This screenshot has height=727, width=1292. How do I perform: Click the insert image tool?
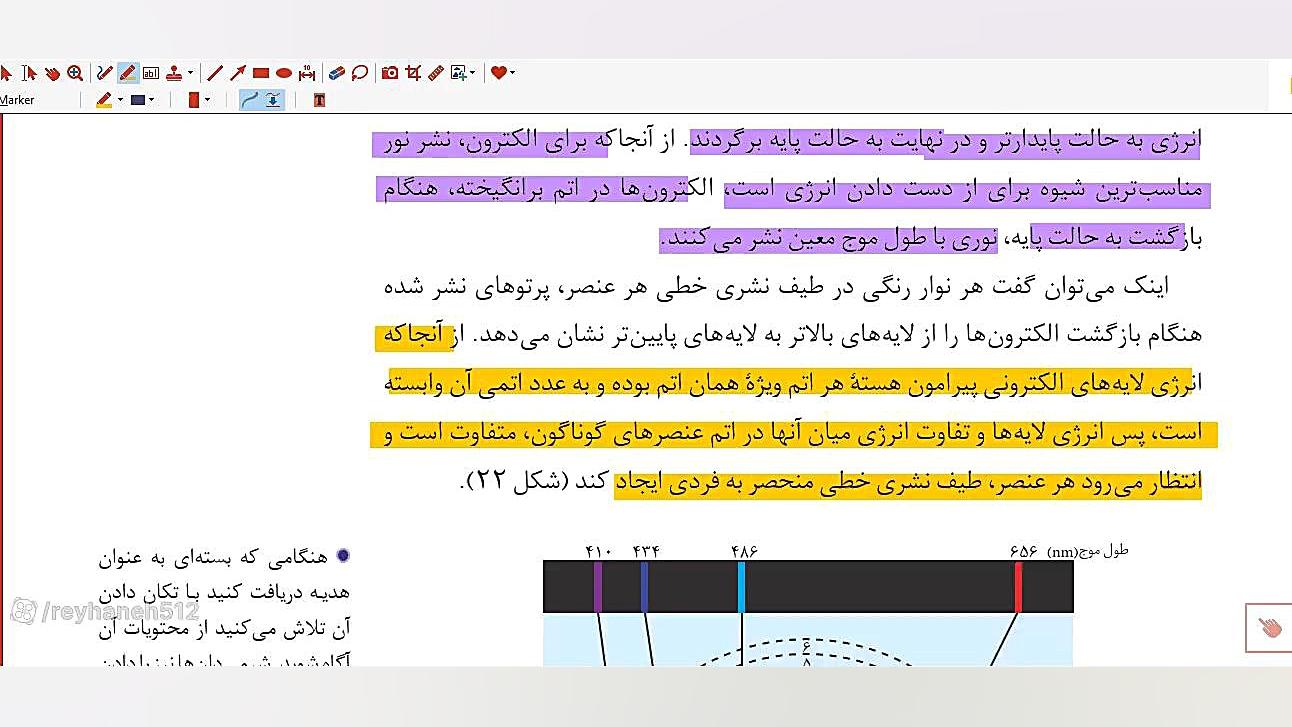459,73
